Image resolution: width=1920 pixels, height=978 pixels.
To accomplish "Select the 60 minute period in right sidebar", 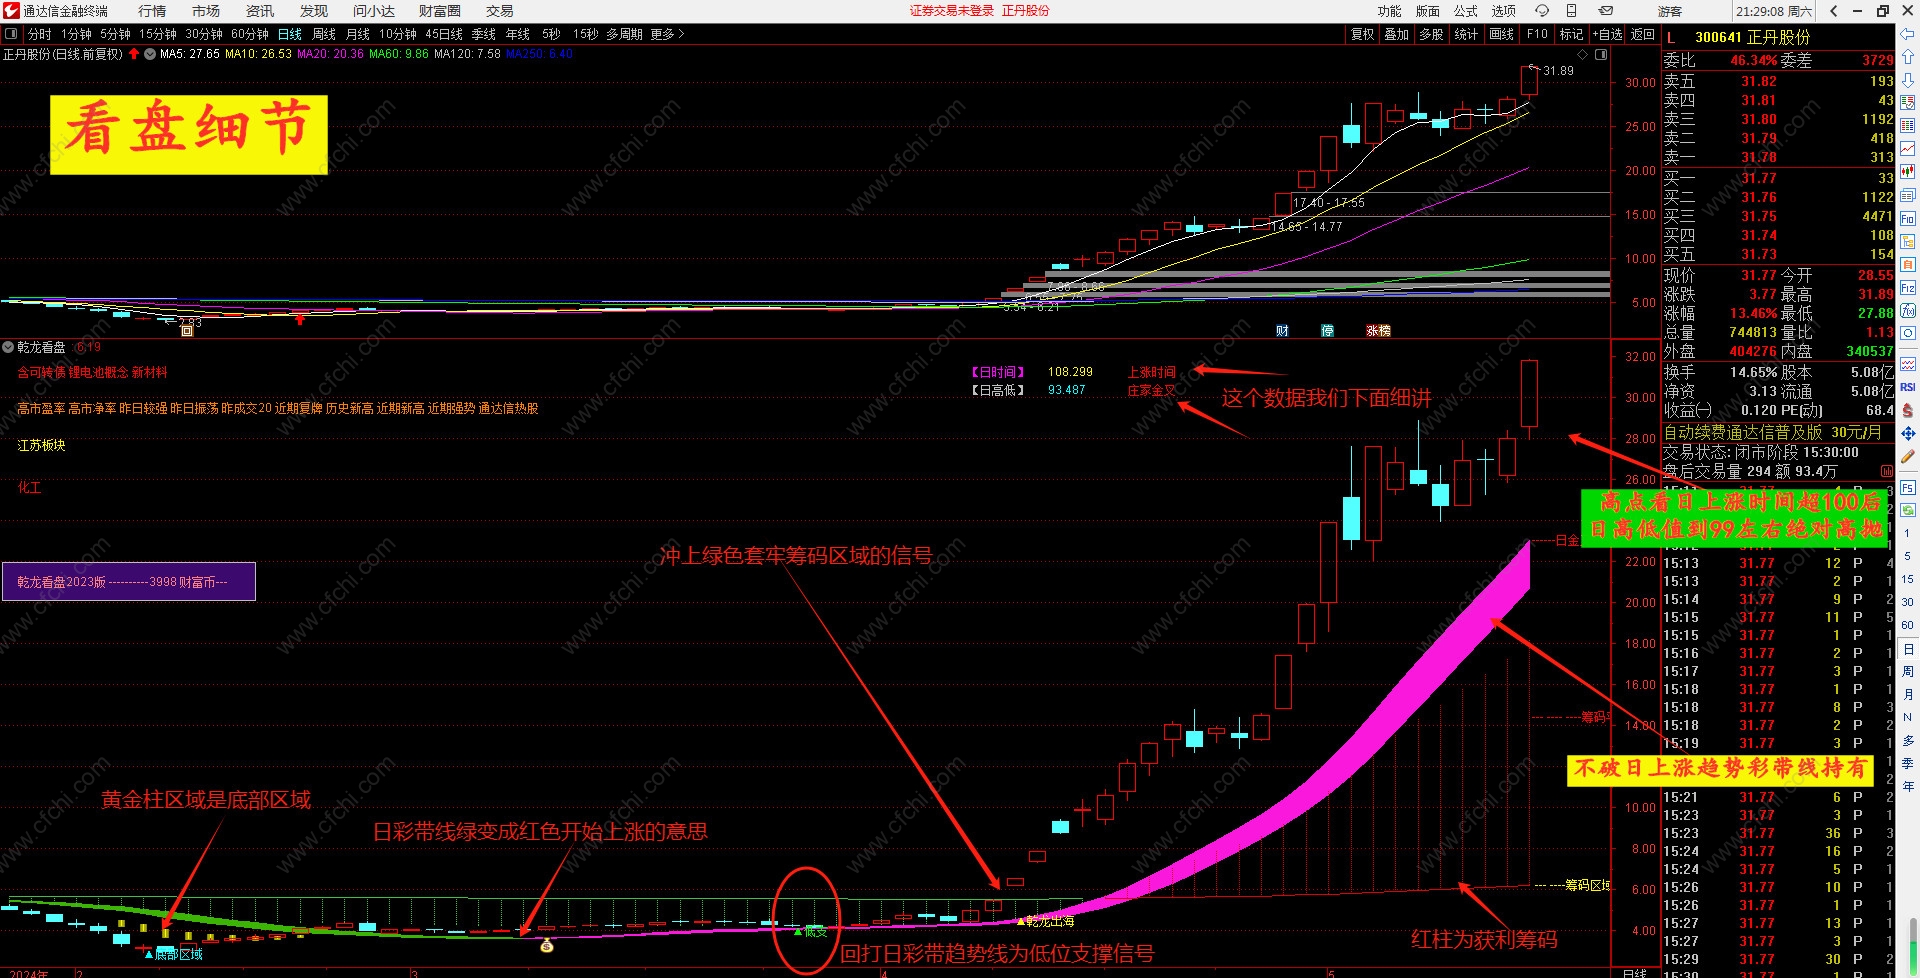I will [1908, 625].
